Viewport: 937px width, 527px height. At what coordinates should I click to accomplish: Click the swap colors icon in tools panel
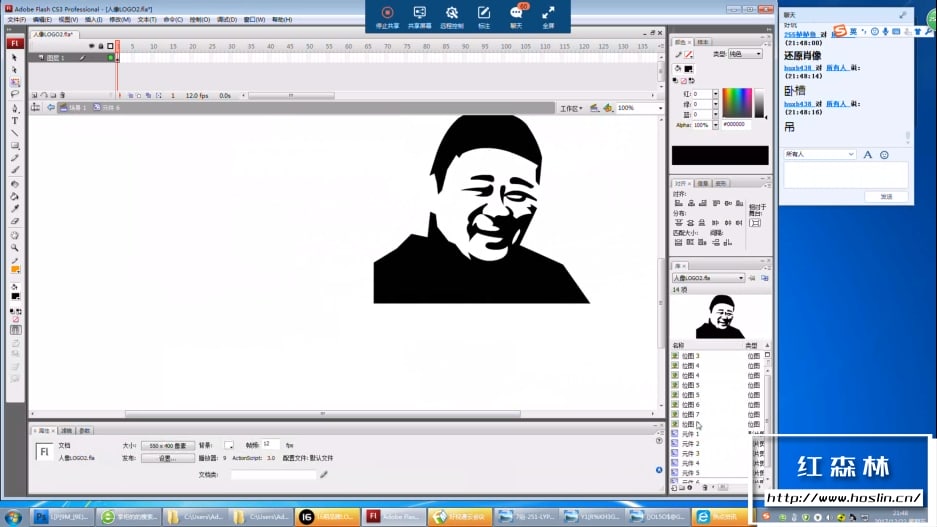pos(19,312)
